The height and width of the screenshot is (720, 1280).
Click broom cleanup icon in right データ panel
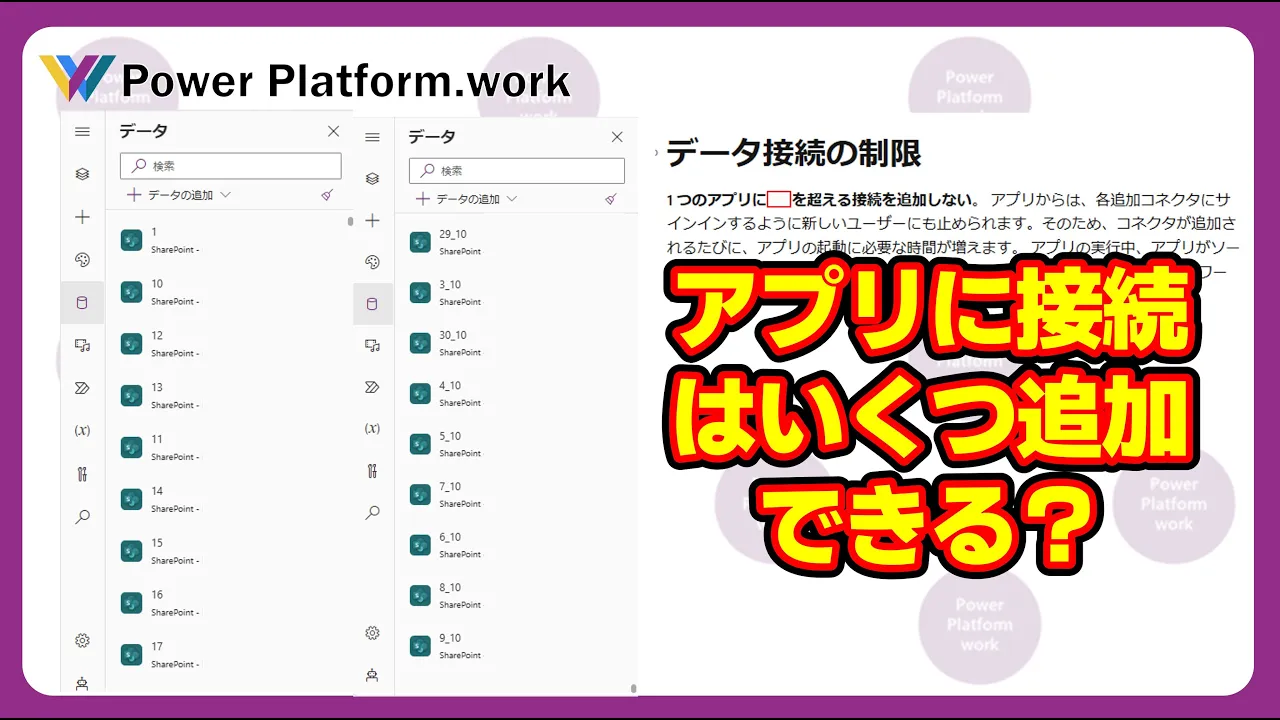coord(611,199)
